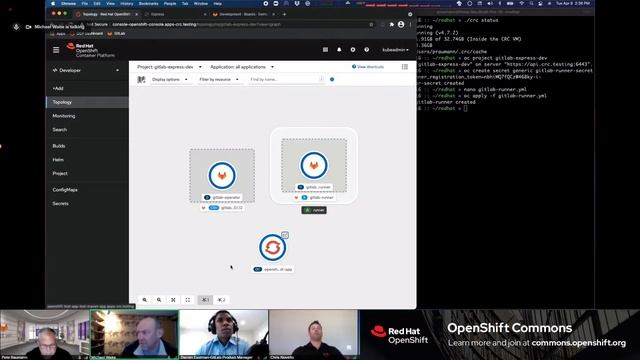Screen dimensions: 640x360
Task: Select Topology in the sidebar
Action: [87, 102]
